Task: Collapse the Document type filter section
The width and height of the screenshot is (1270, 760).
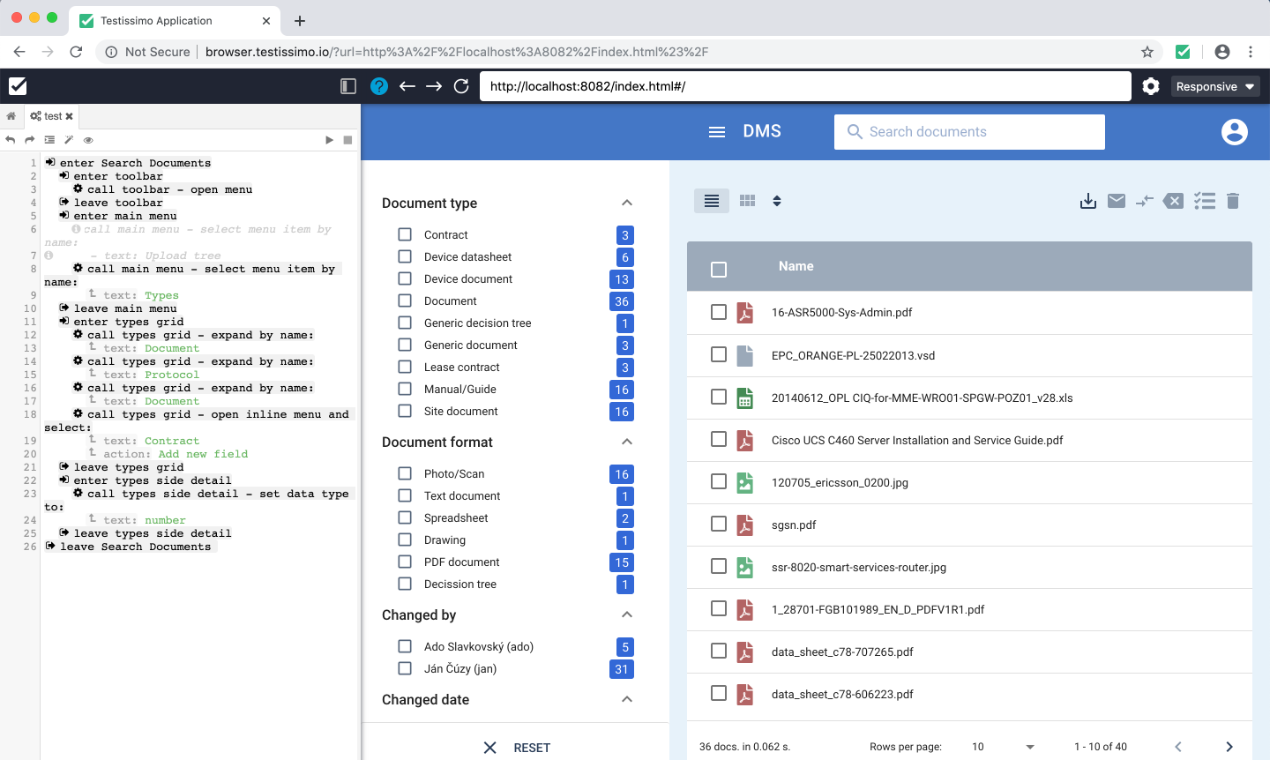Action: (x=627, y=202)
